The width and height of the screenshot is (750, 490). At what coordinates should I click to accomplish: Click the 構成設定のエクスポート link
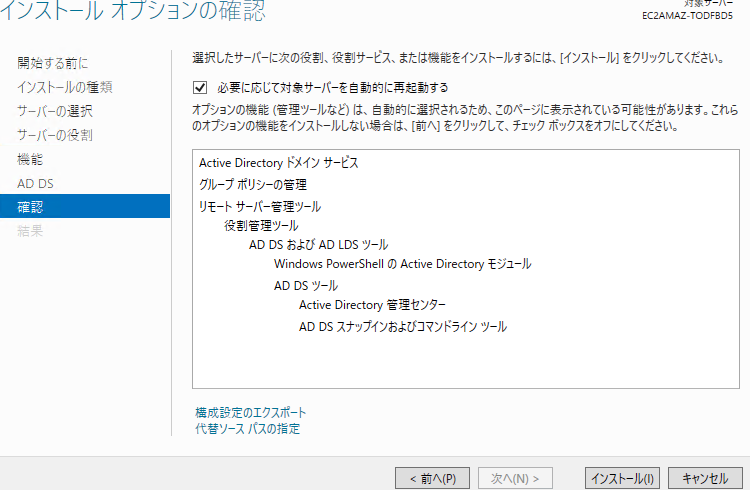tap(250, 412)
